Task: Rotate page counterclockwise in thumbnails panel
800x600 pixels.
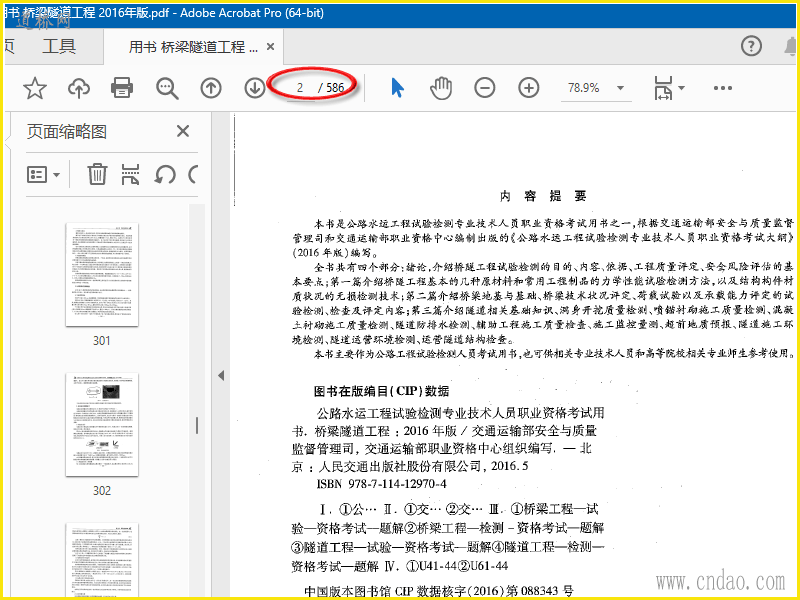Action: tap(165, 174)
